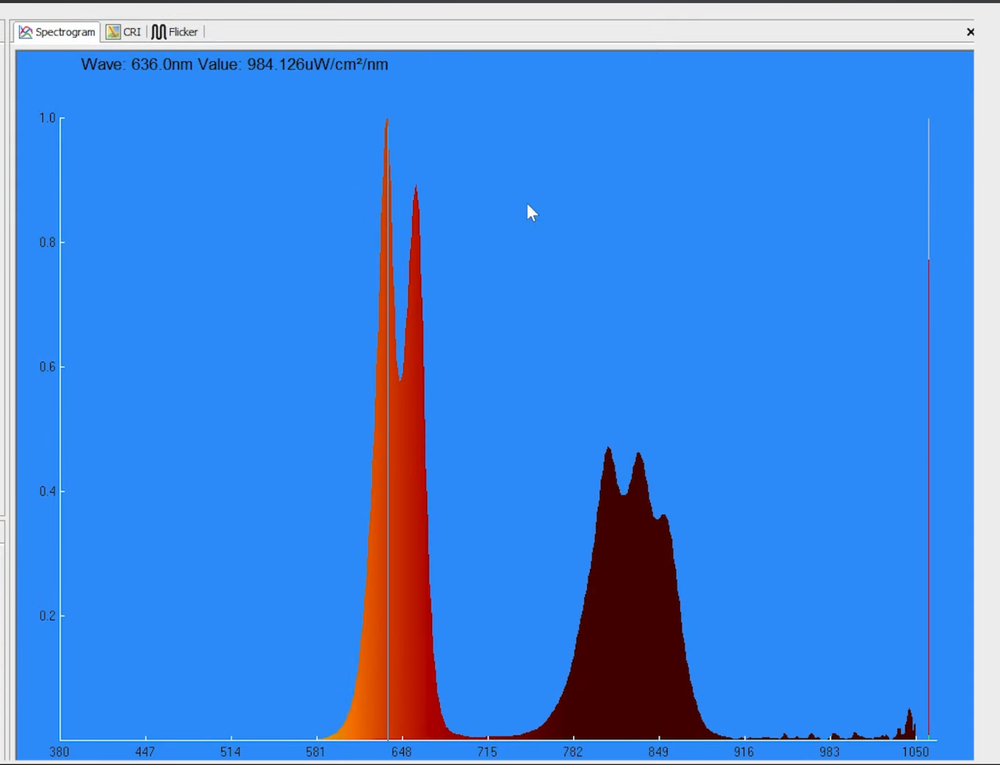Click the 715 wavelength axis label
Image resolution: width=1000 pixels, height=765 pixels.
point(487,752)
